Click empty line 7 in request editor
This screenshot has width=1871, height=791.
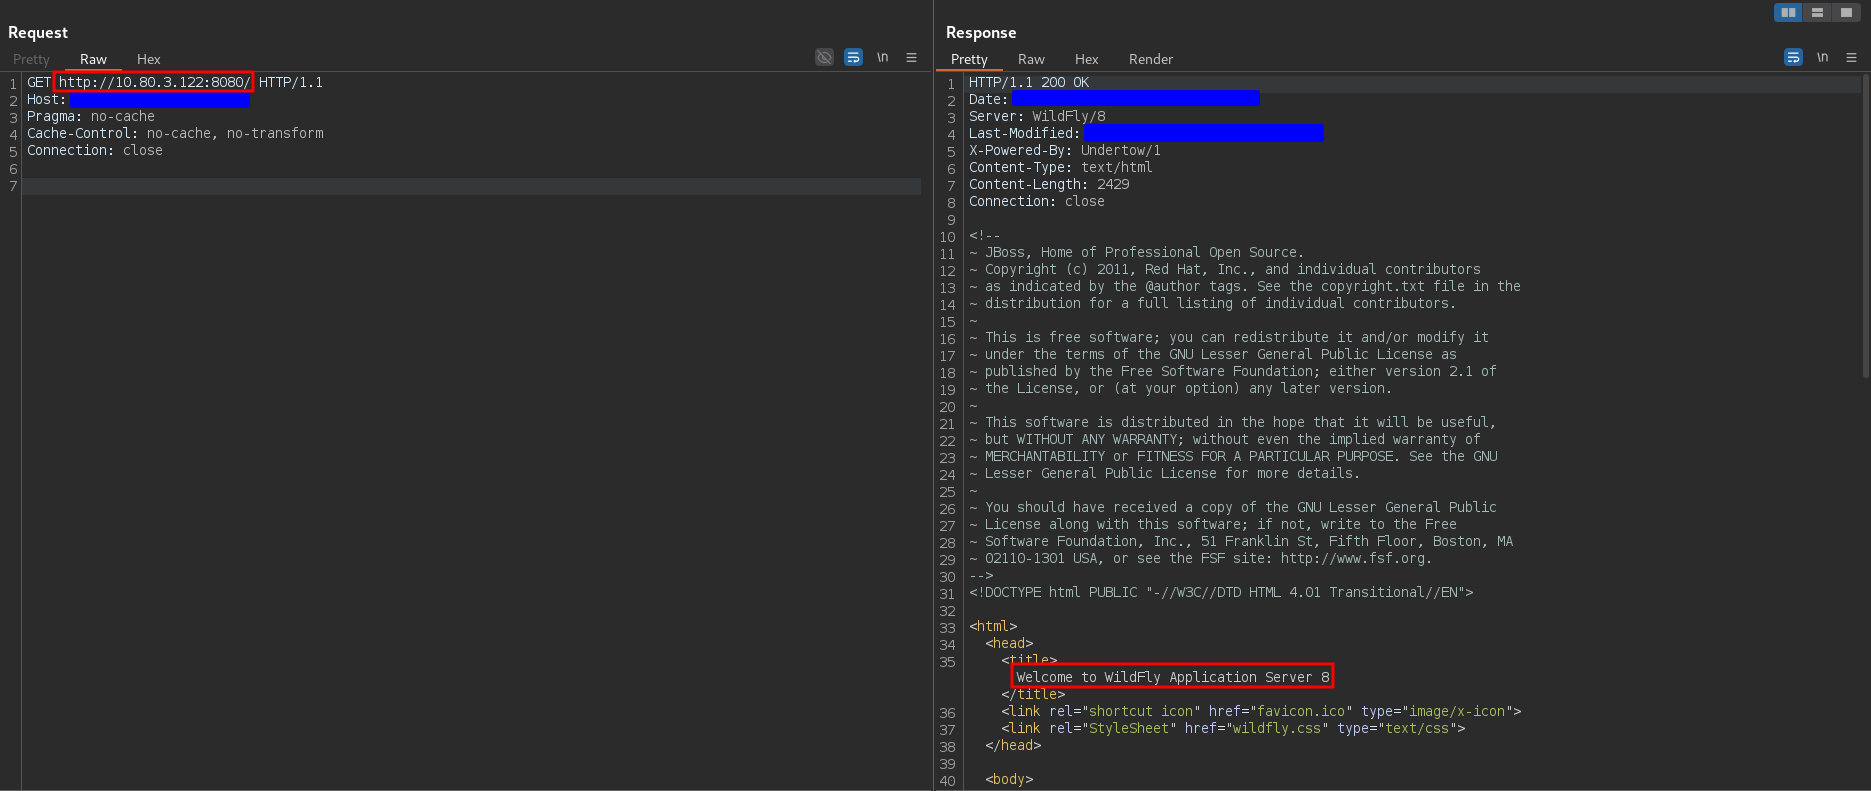coord(471,186)
